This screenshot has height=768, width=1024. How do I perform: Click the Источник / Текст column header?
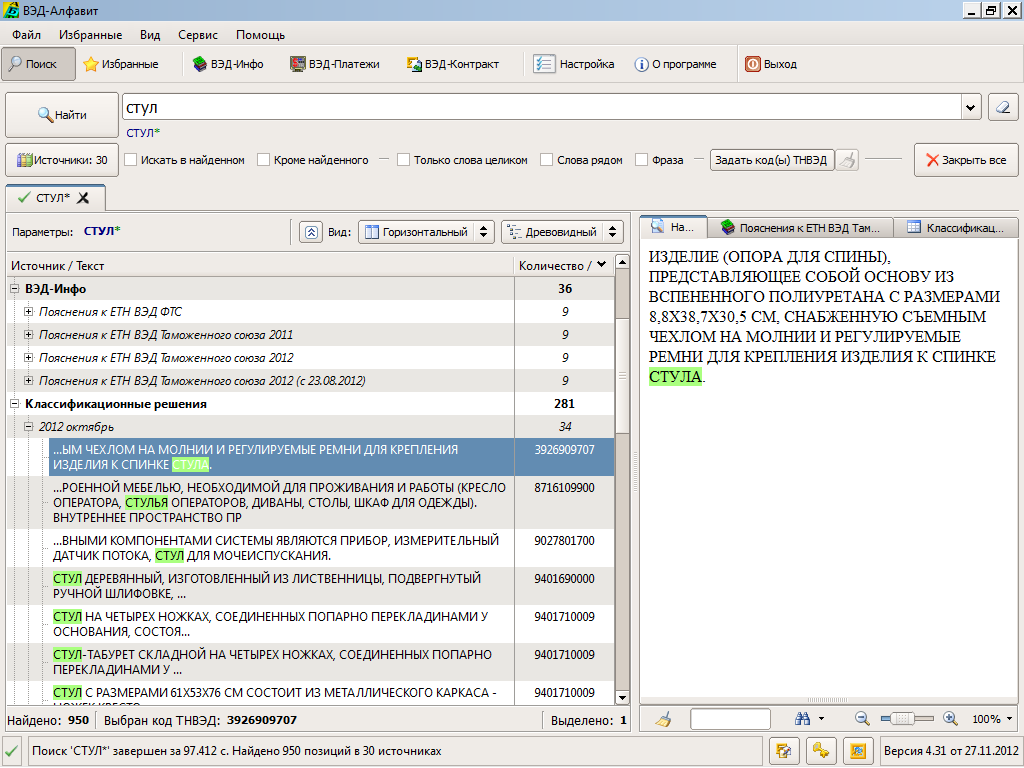pyautogui.click(x=261, y=265)
